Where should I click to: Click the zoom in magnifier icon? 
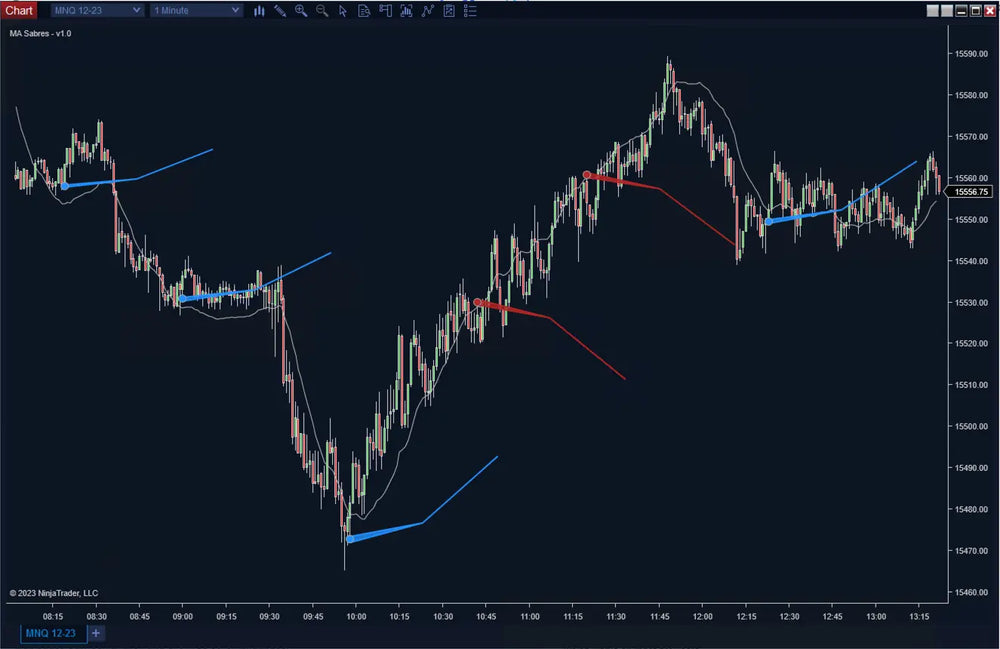[301, 11]
